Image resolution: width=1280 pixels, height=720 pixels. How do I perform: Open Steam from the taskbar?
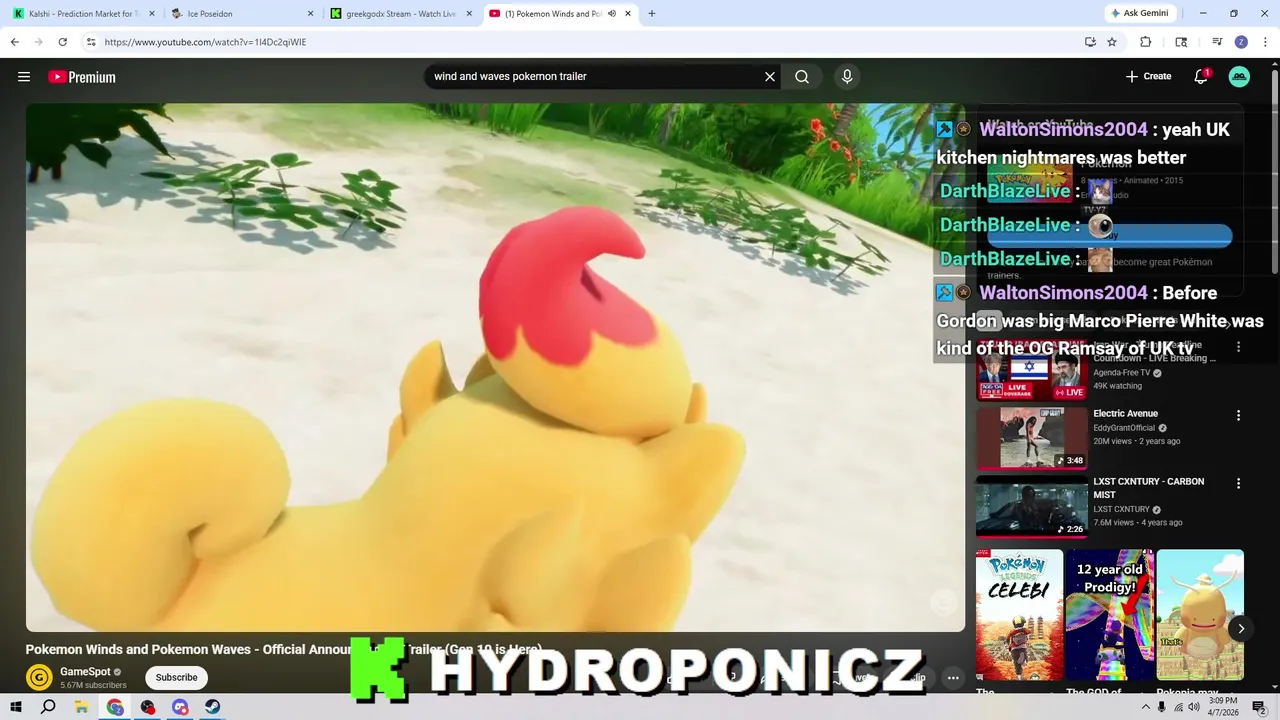coord(213,707)
